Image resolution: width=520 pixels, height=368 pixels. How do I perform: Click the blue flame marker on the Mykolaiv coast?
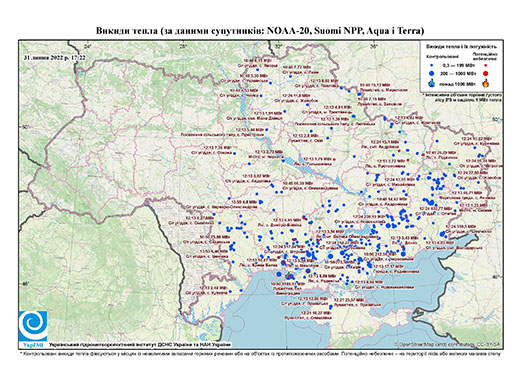click(x=289, y=276)
